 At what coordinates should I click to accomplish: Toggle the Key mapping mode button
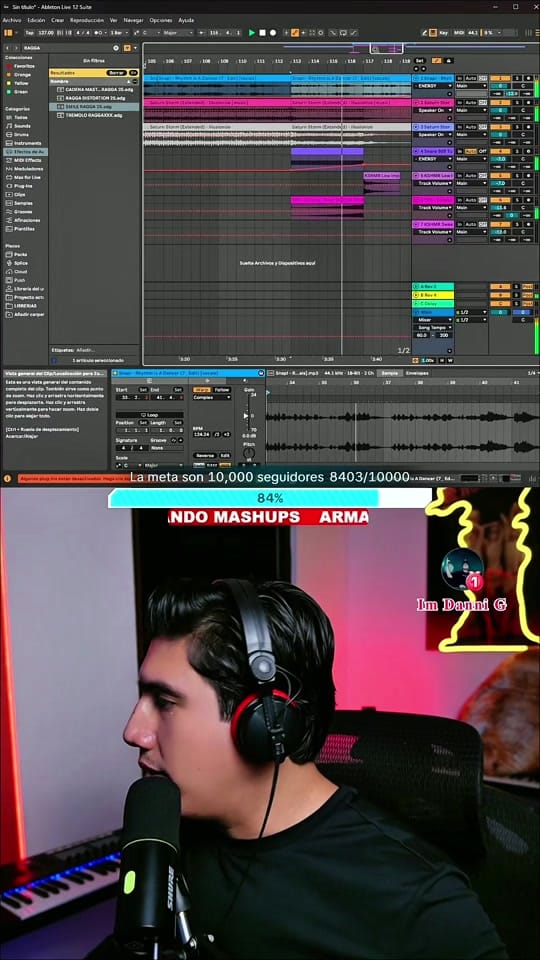click(x=443, y=32)
